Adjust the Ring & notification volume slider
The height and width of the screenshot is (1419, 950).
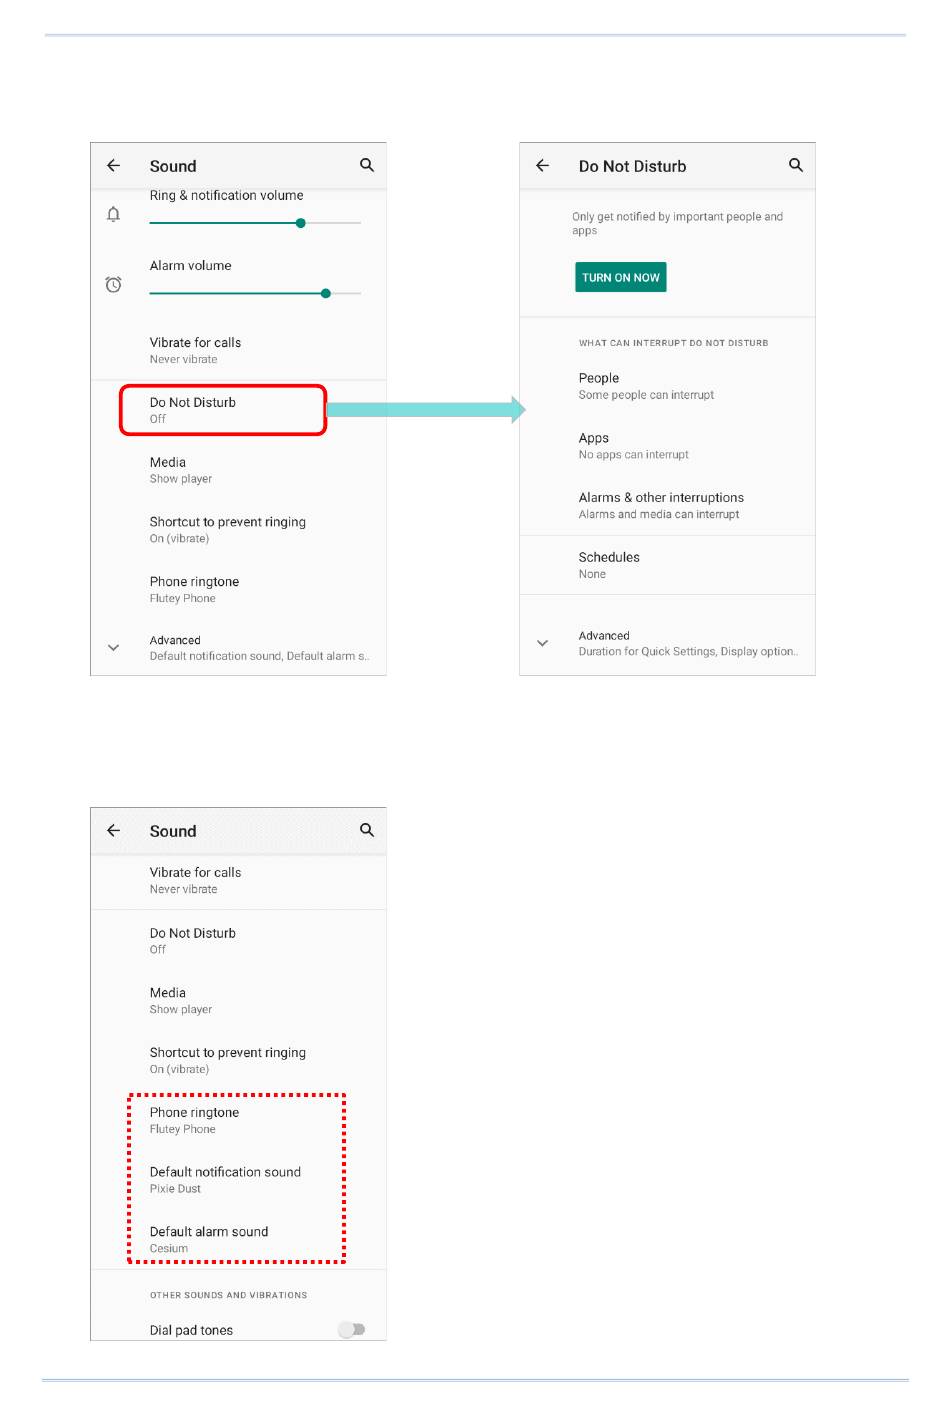pos(255,223)
